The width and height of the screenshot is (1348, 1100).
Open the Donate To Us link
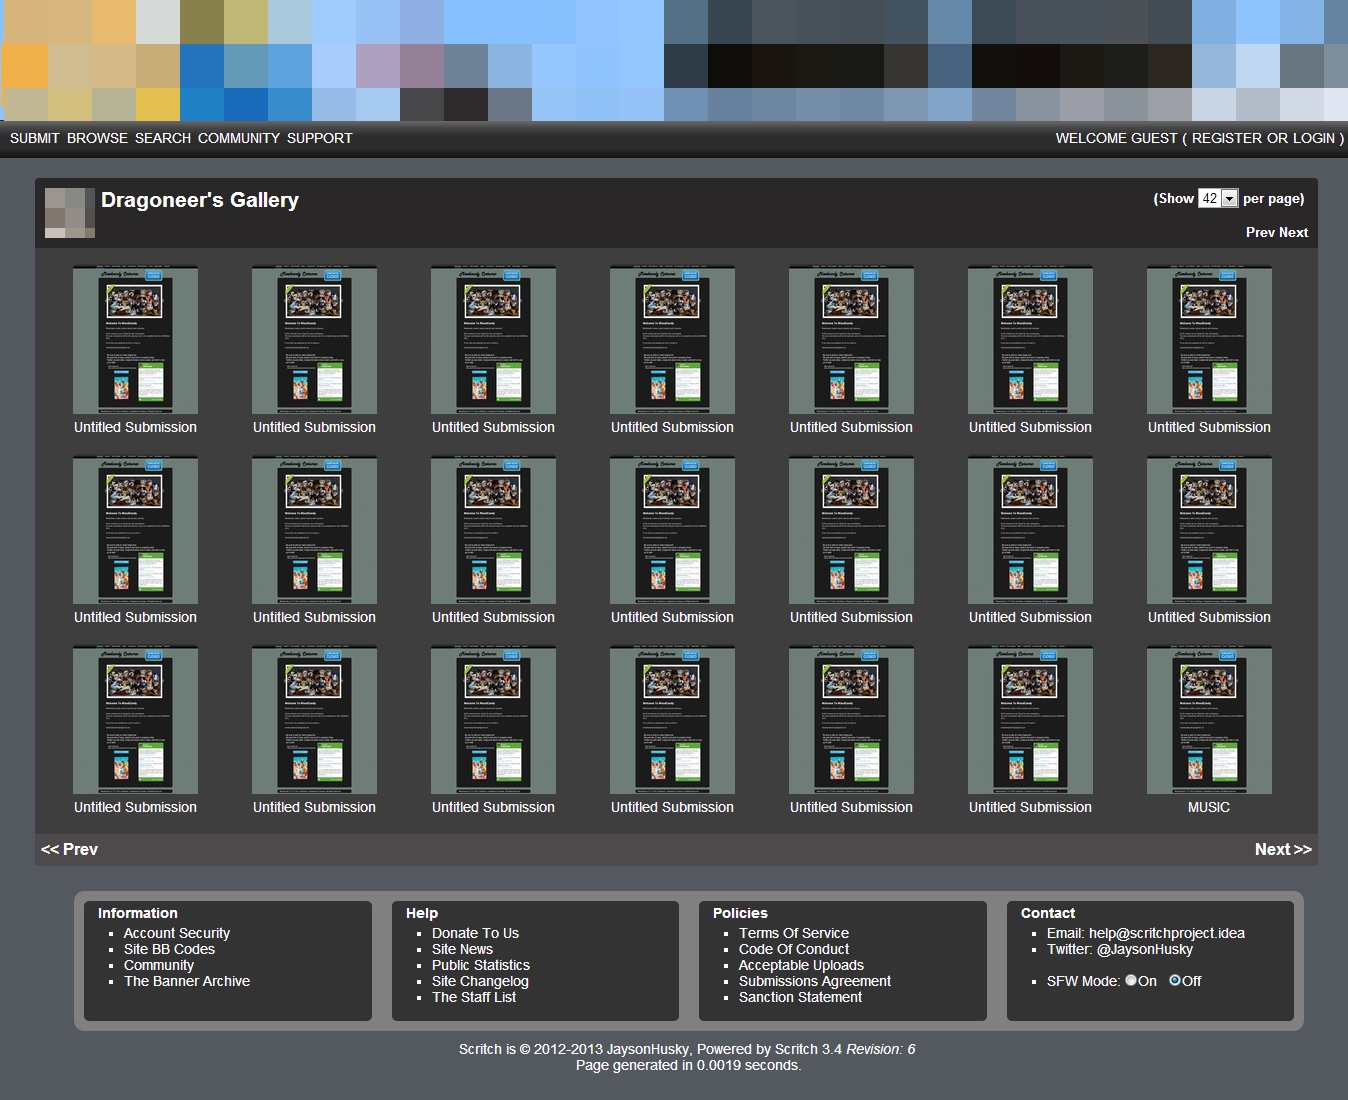[475, 933]
